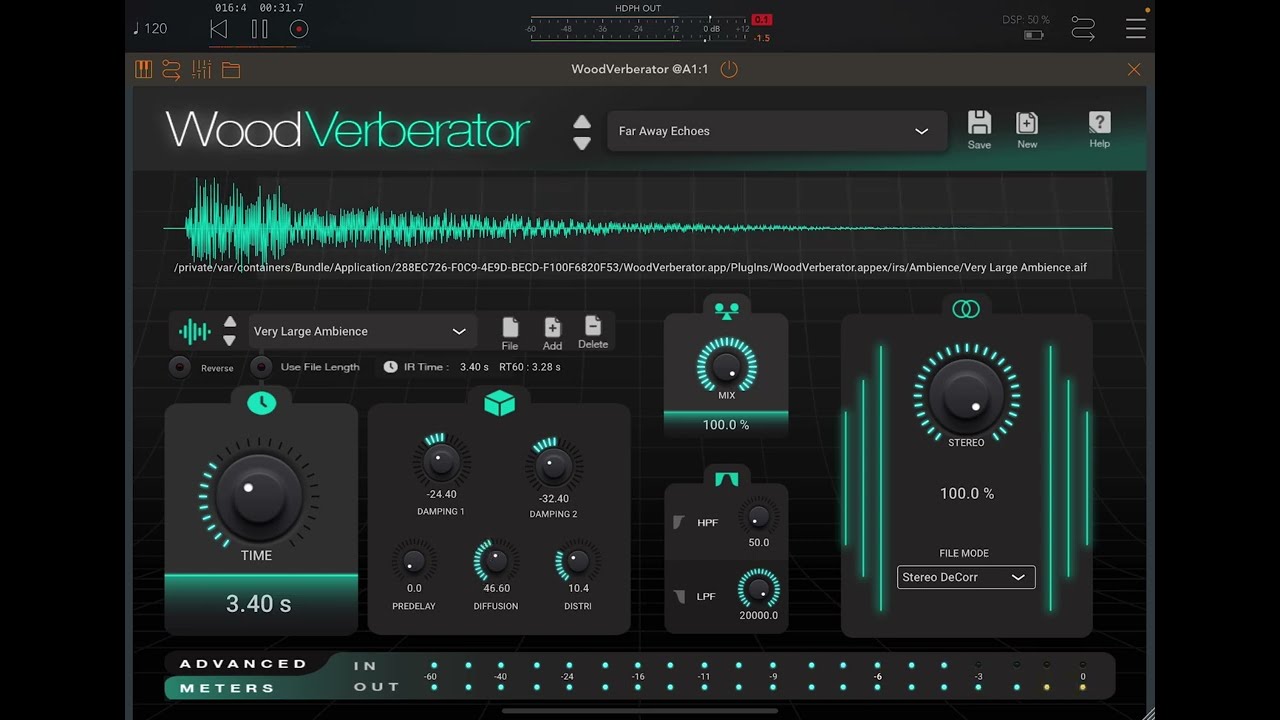Click the -24.40 Damping 1 value
This screenshot has height=720, width=1280.
[441, 494]
